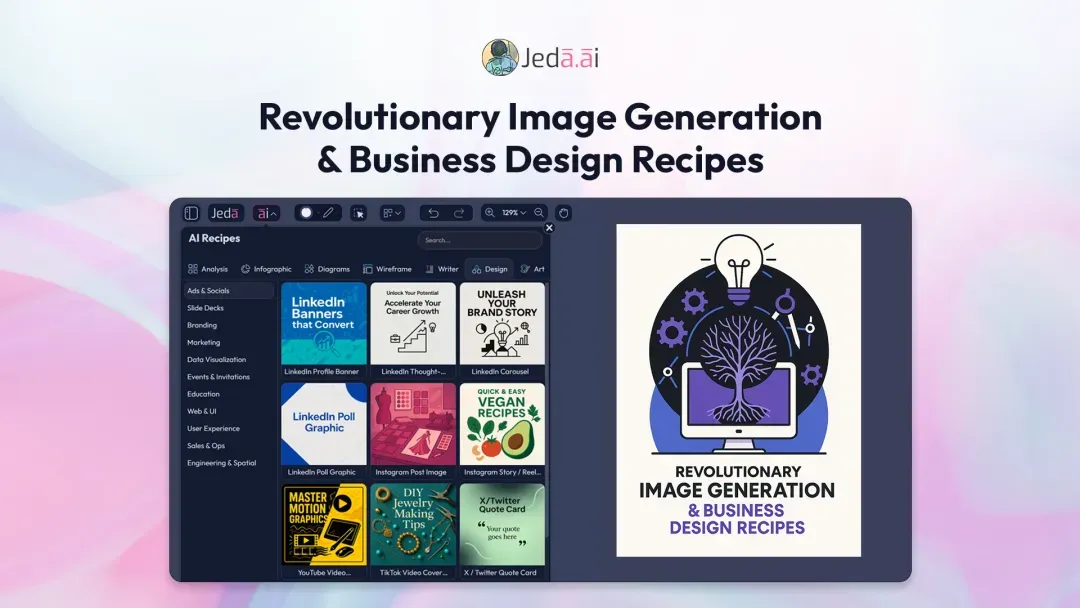Redo the last action
This screenshot has height=608, width=1080.
tap(460, 212)
